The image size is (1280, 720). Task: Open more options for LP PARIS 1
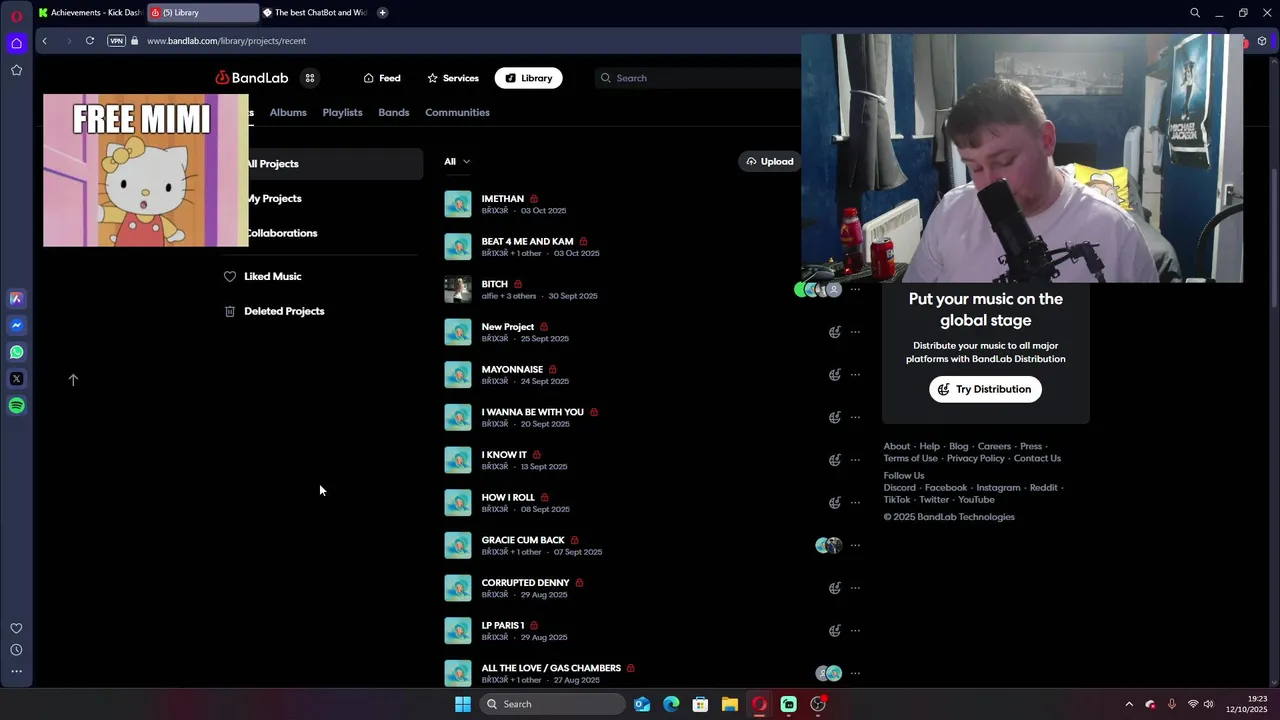tap(855, 631)
